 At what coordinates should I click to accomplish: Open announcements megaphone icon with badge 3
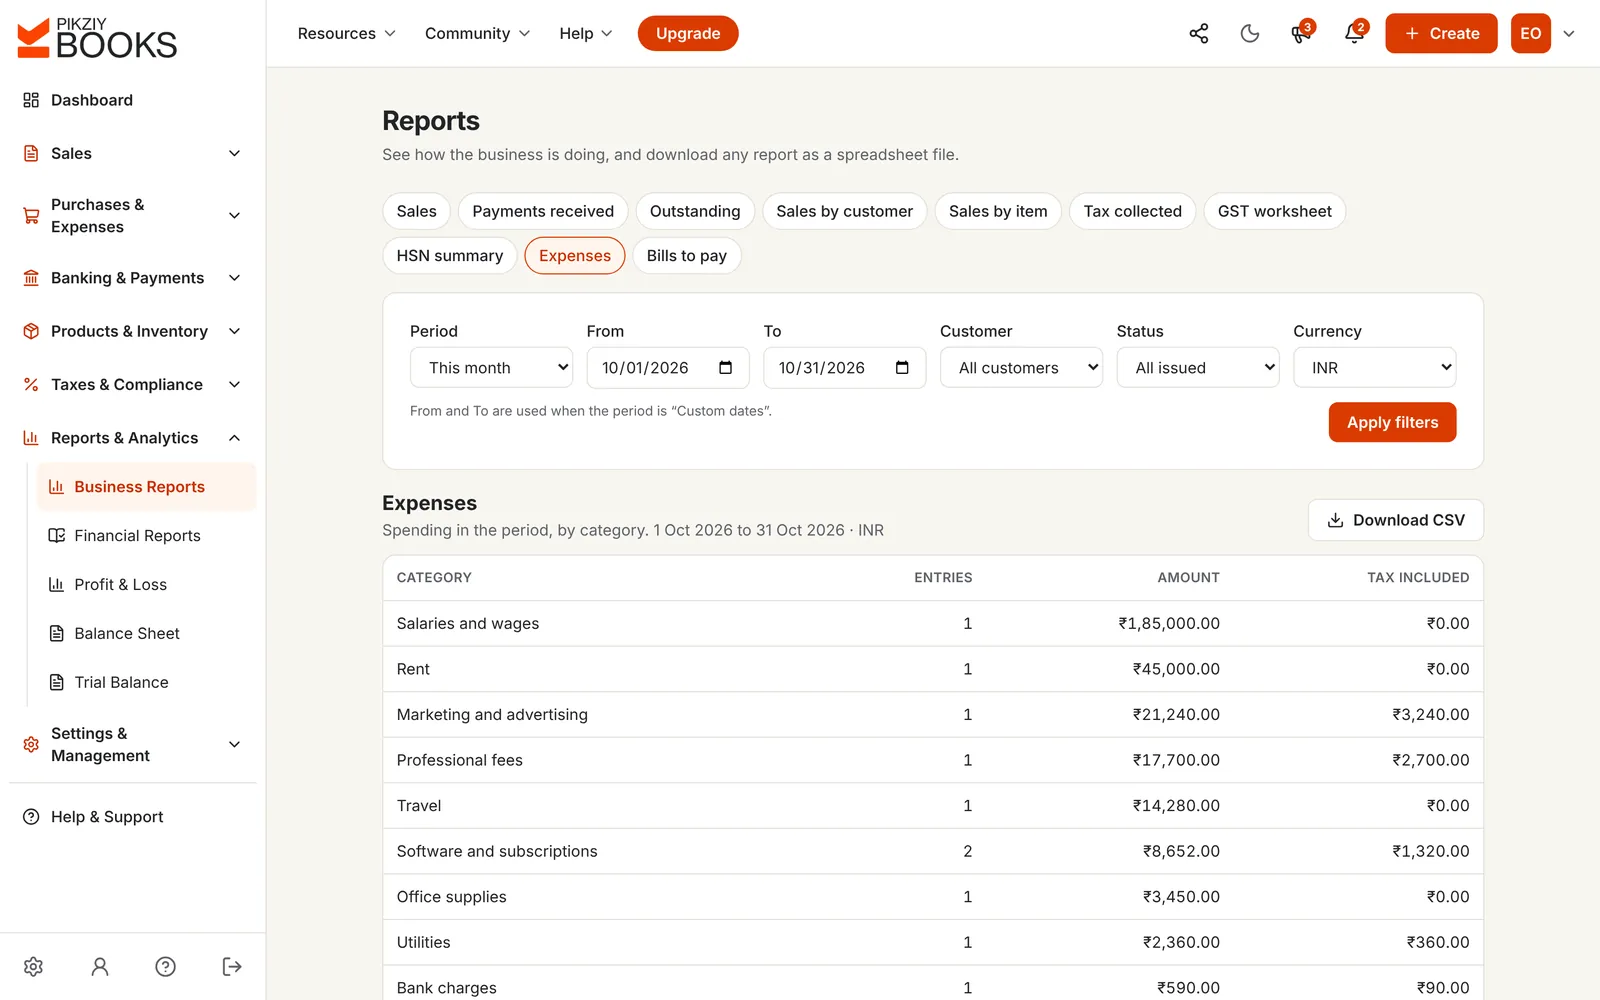pyautogui.click(x=1301, y=33)
